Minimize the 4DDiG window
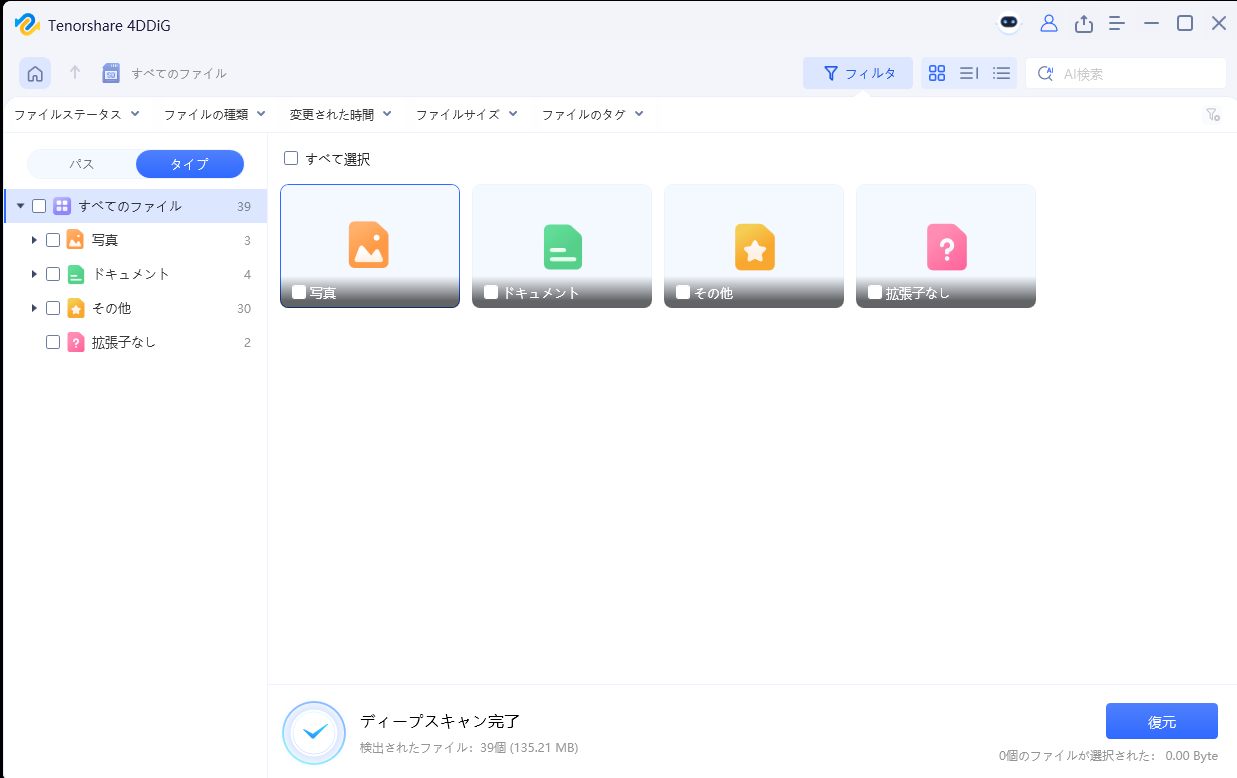1237x778 pixels. click(1151, 24)
